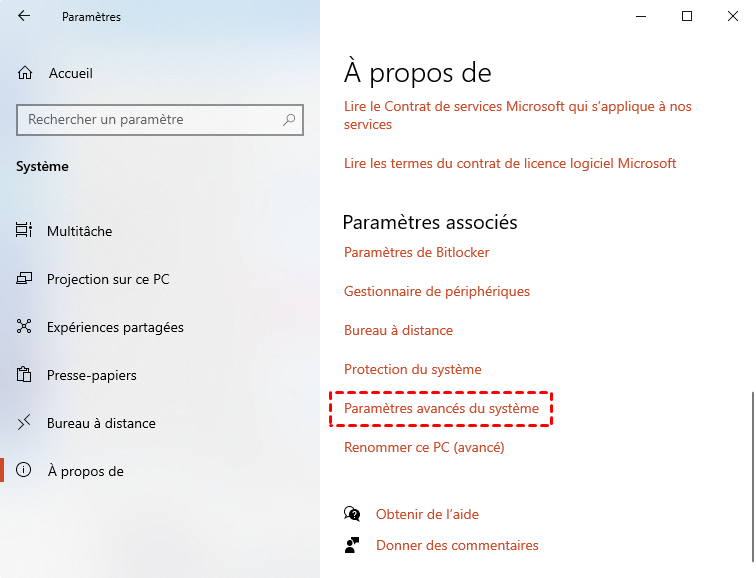Open Paramètres avancés du système link

[441, 408]
